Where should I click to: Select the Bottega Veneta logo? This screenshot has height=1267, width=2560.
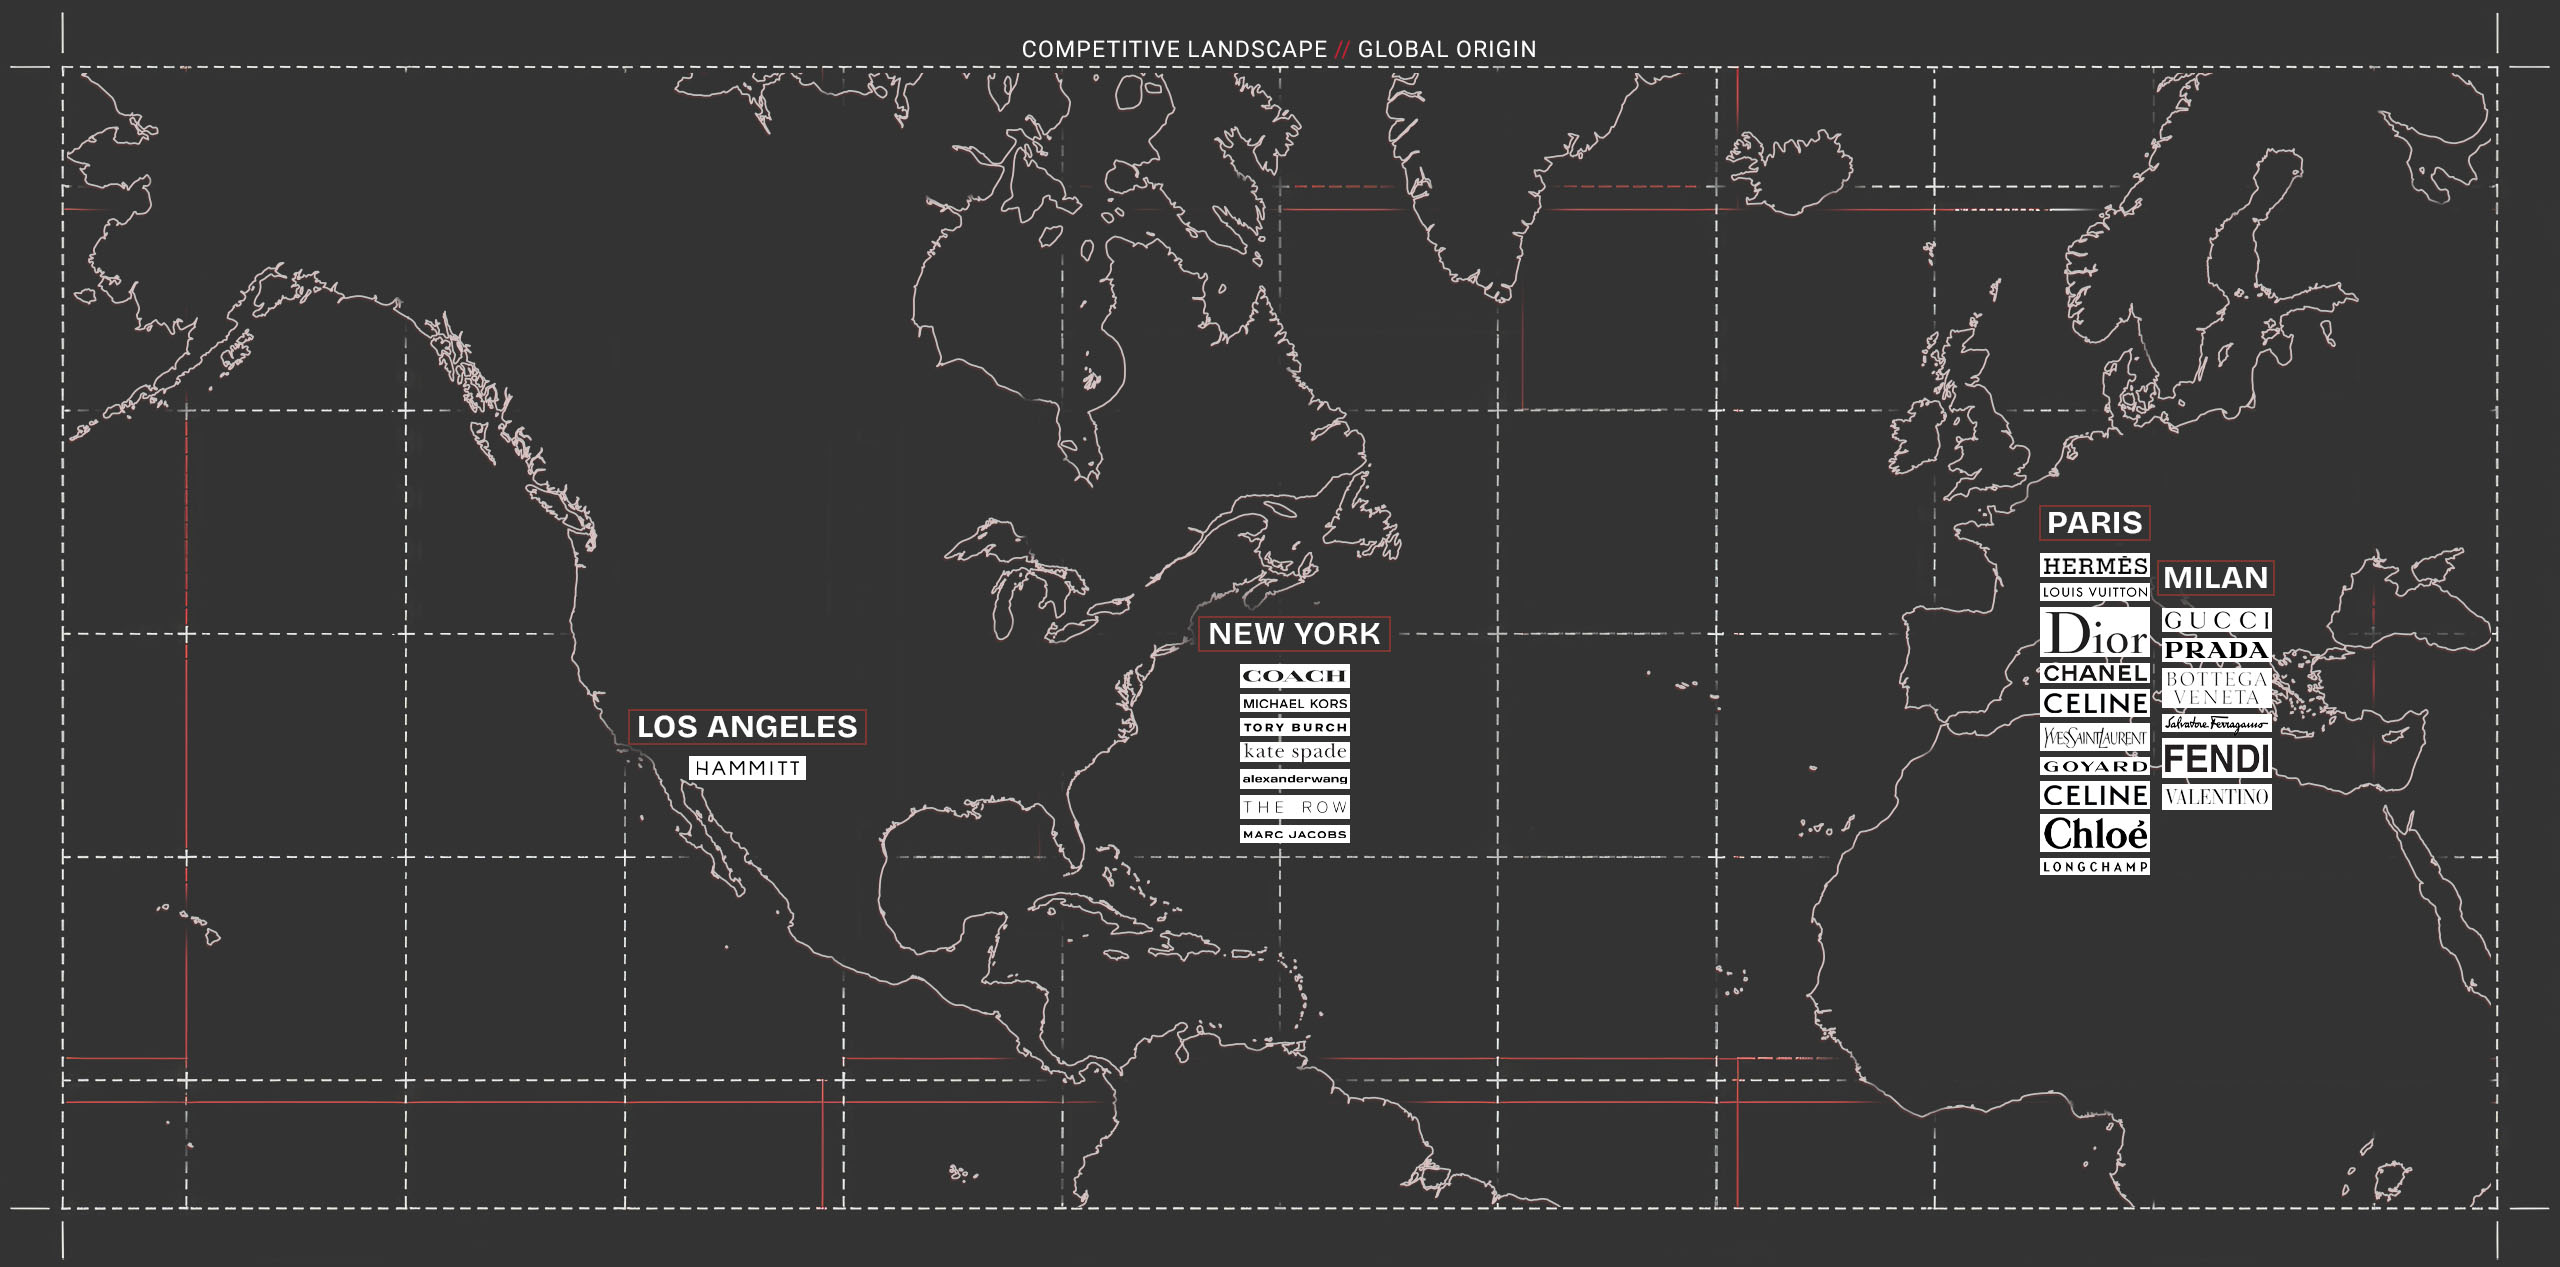(x=2216, y=688)
